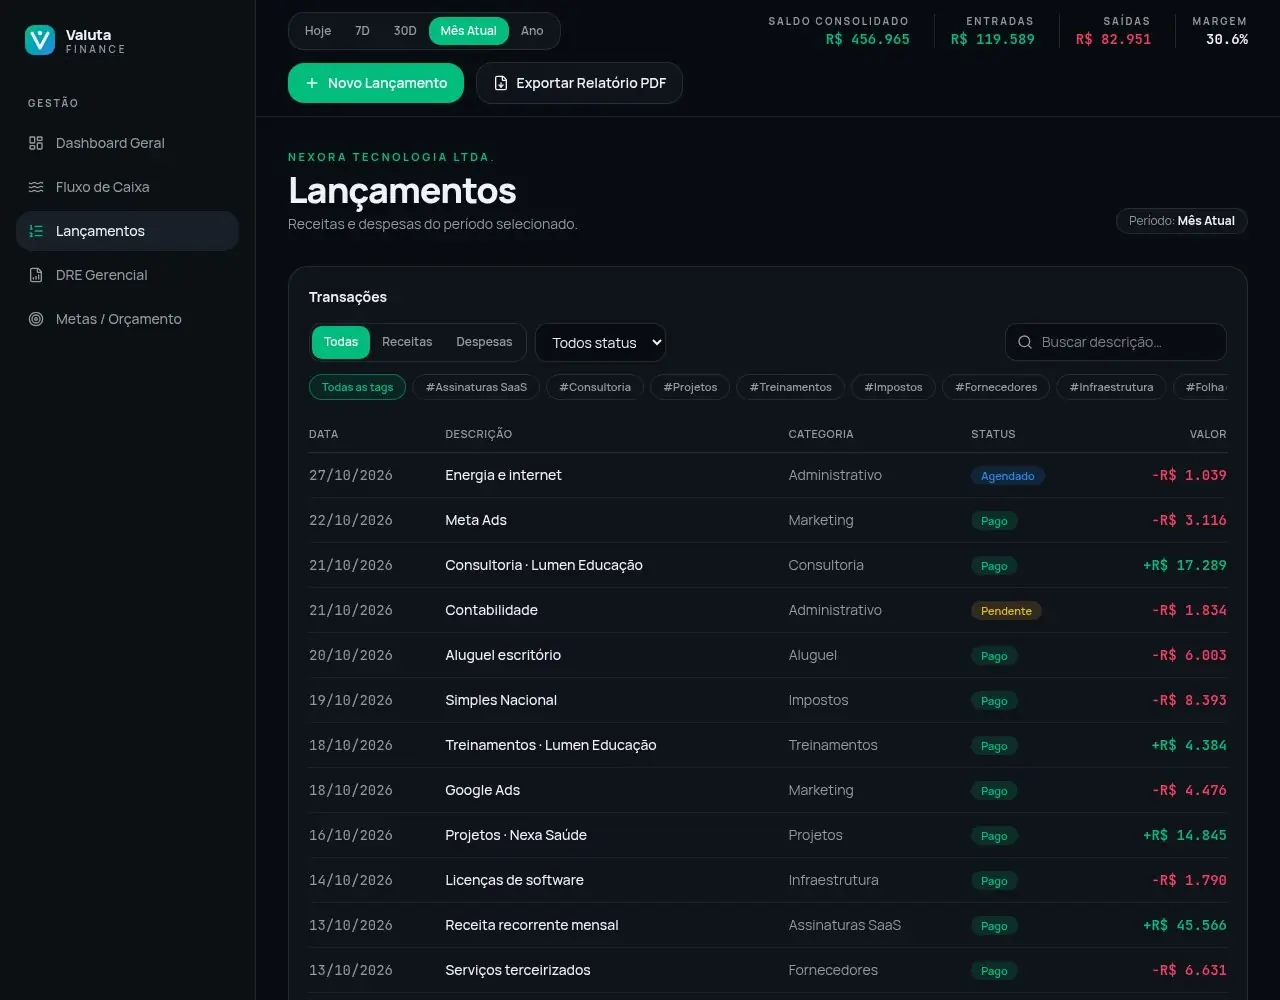Image resolution: width=1280 pixels, height=1000 pixels.
Task: Click the PDF file icon on export button
Action: 501,83
